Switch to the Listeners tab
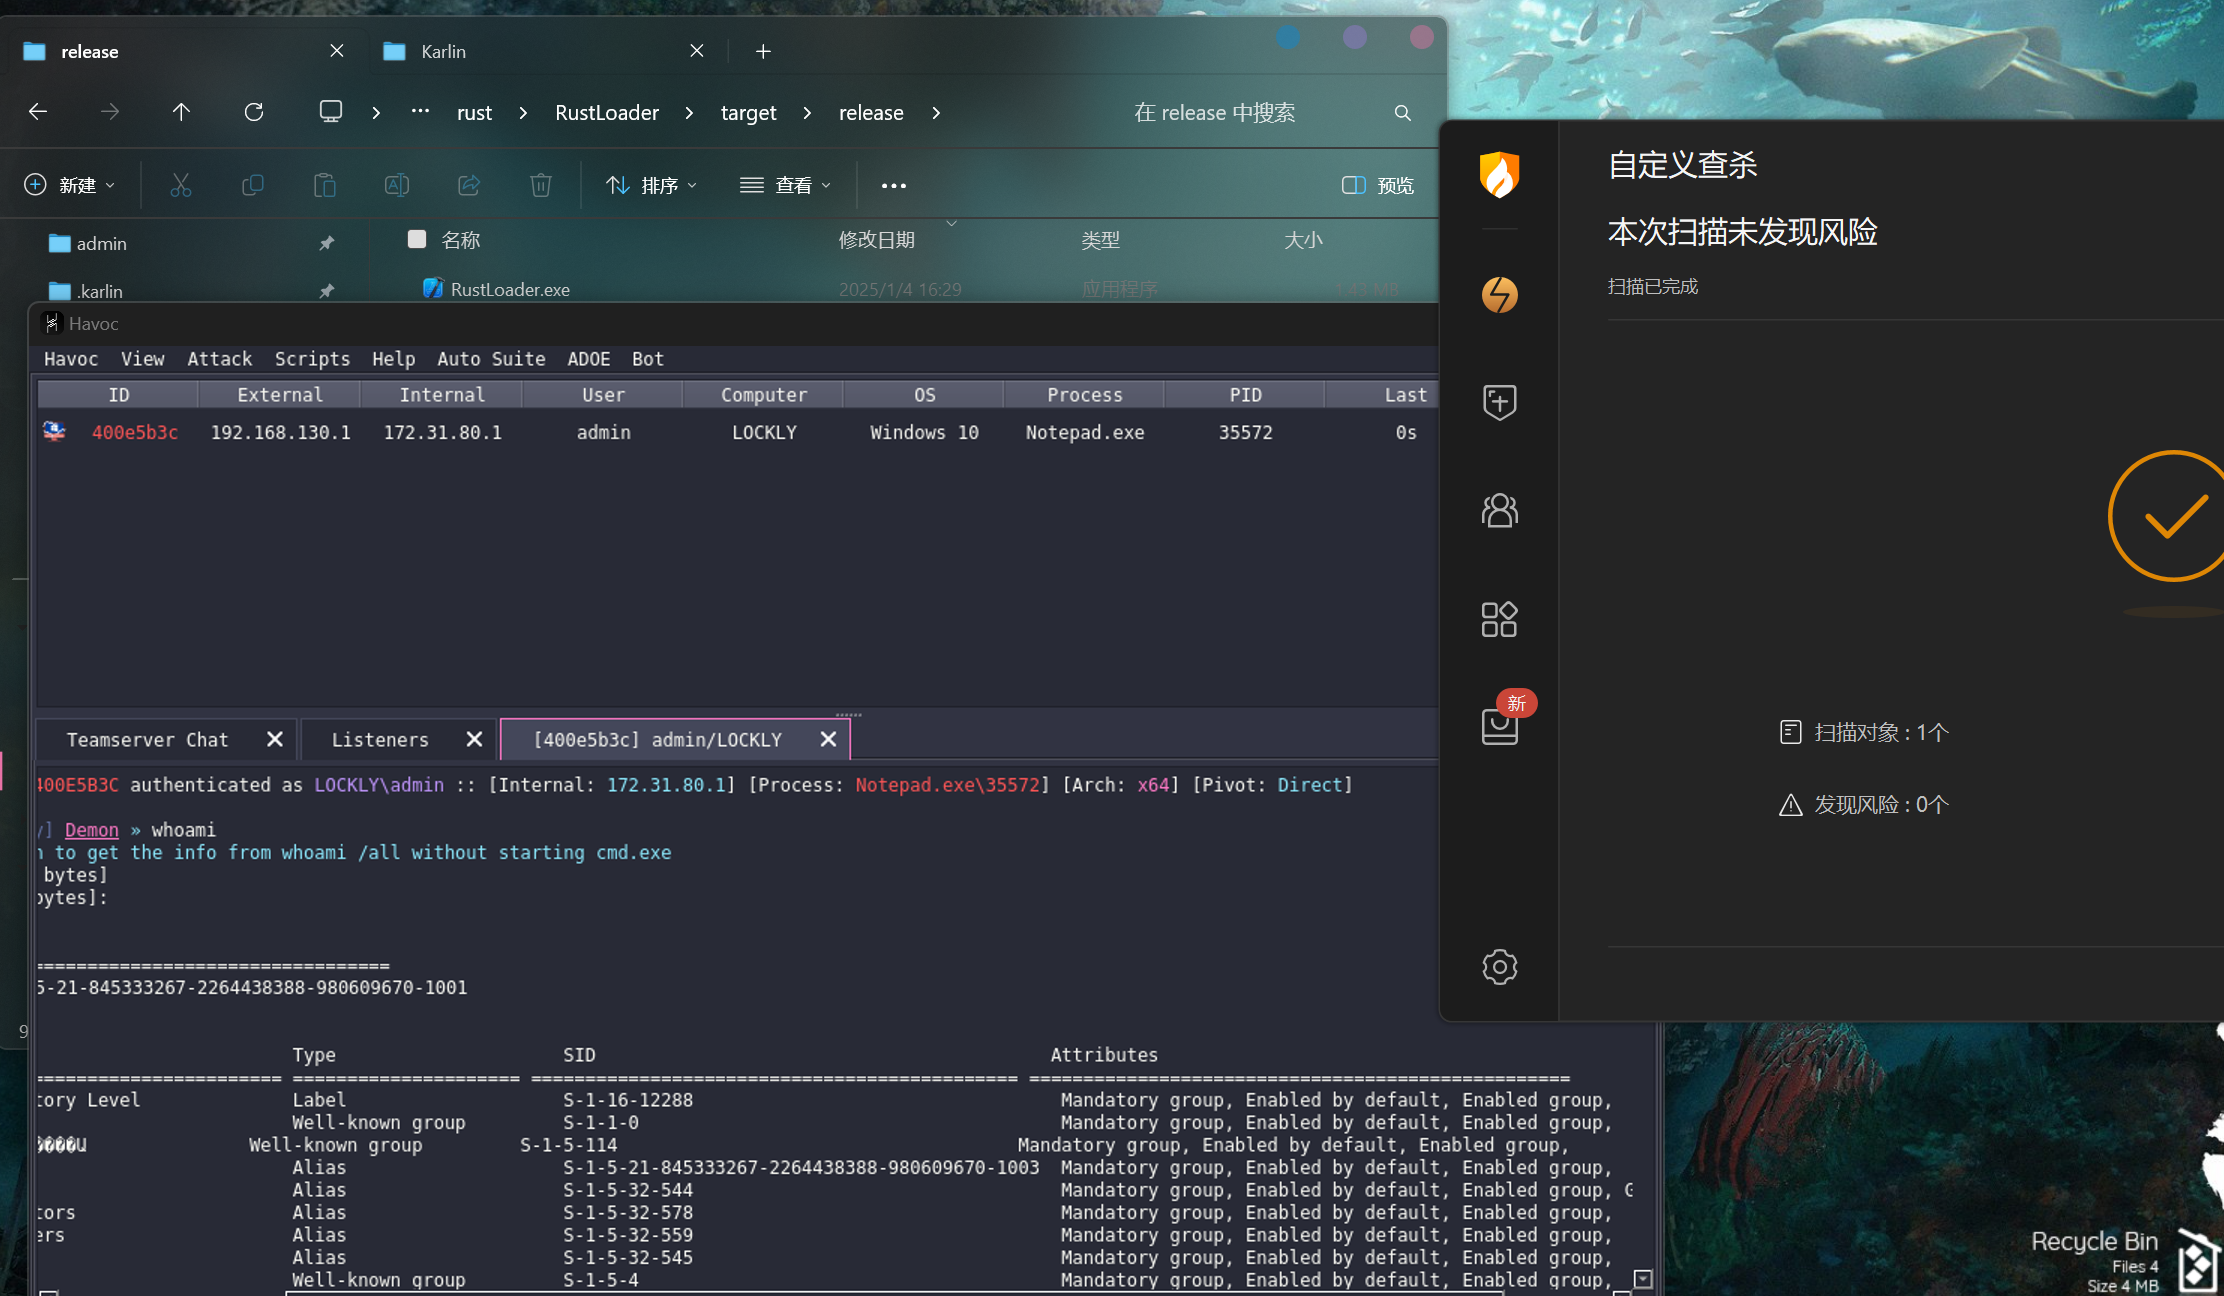 point(380,740)
